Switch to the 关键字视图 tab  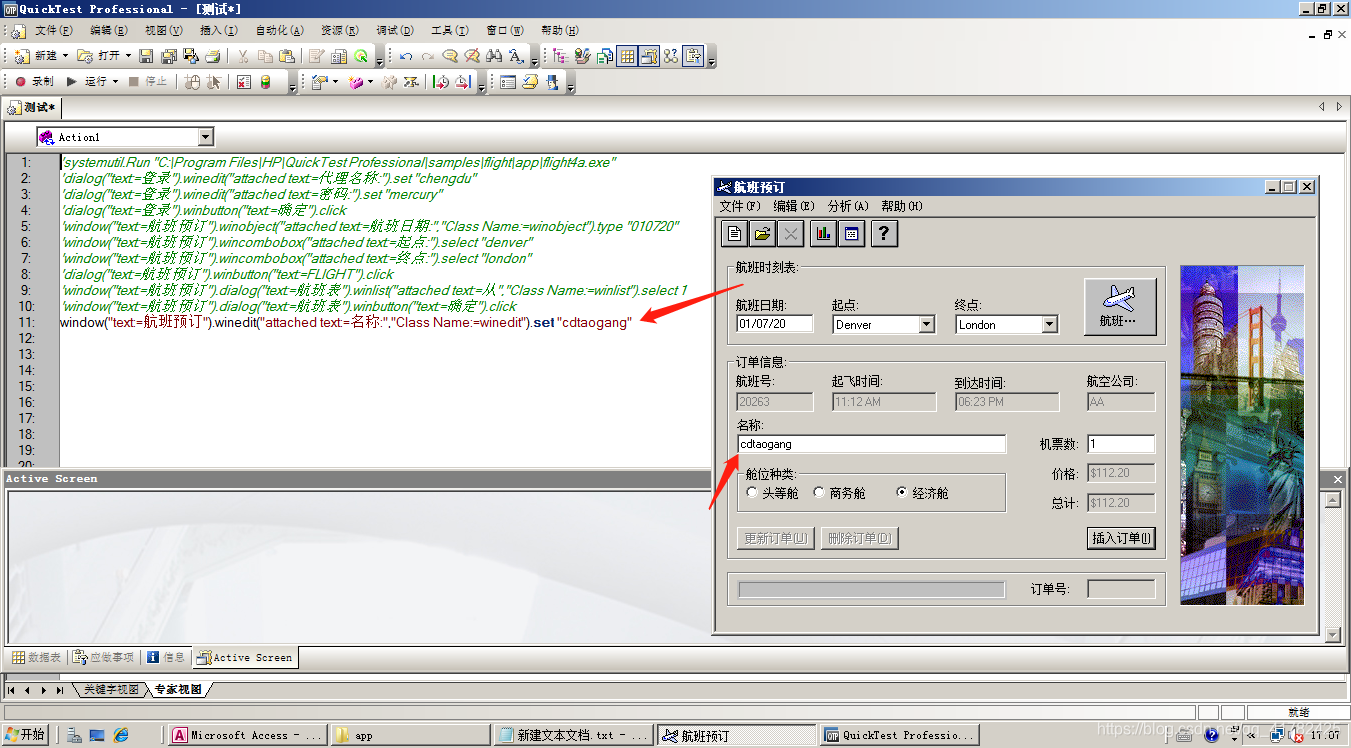pyautogui.click(x=111, y=690)
